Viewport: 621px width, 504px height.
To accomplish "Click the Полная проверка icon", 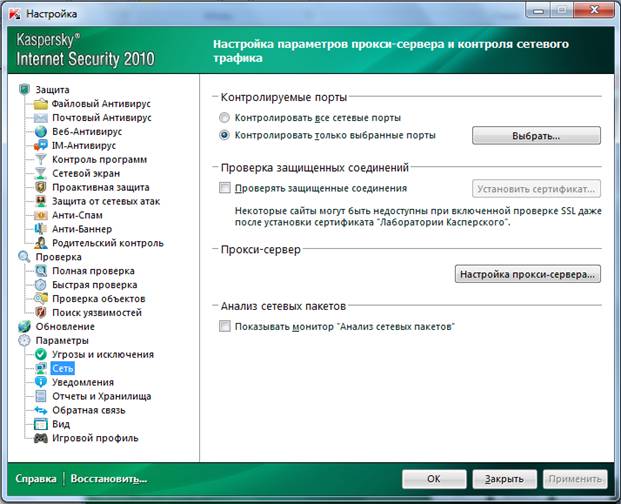I will pos(41,271).
